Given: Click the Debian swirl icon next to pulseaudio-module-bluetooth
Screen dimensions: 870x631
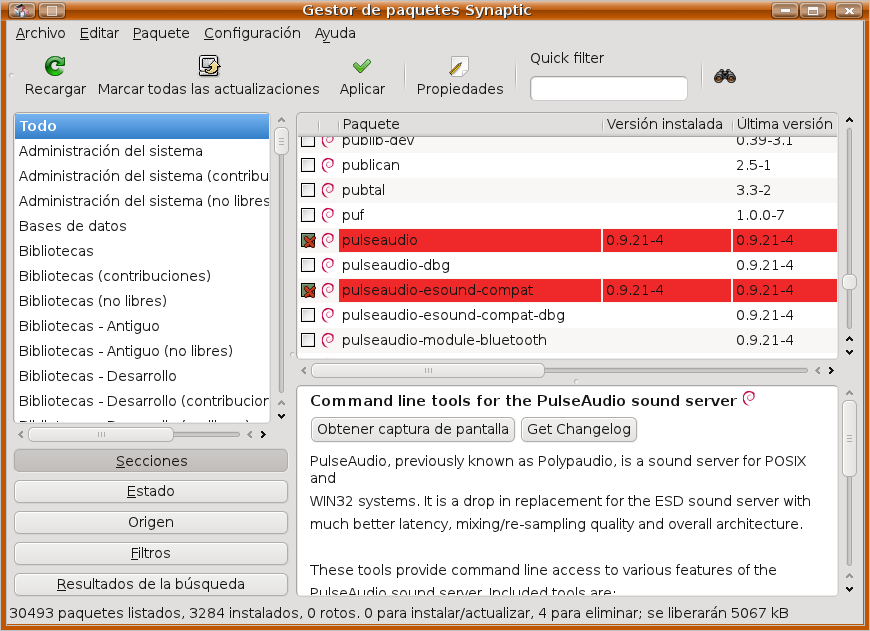Looking at the screenshot, I should 328,340.
